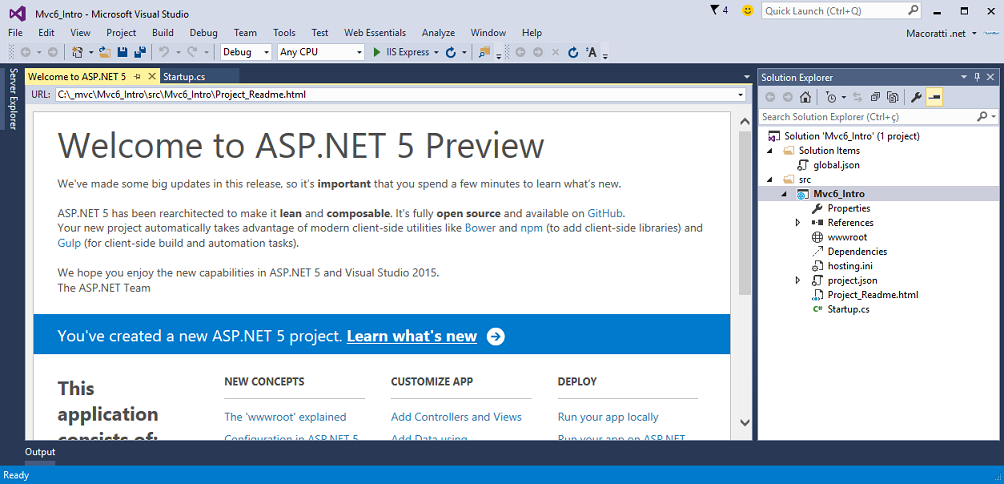Open The 'wwwroot' explained link
The width and height of the screenshot is (1004, 484).
(286, 417)
